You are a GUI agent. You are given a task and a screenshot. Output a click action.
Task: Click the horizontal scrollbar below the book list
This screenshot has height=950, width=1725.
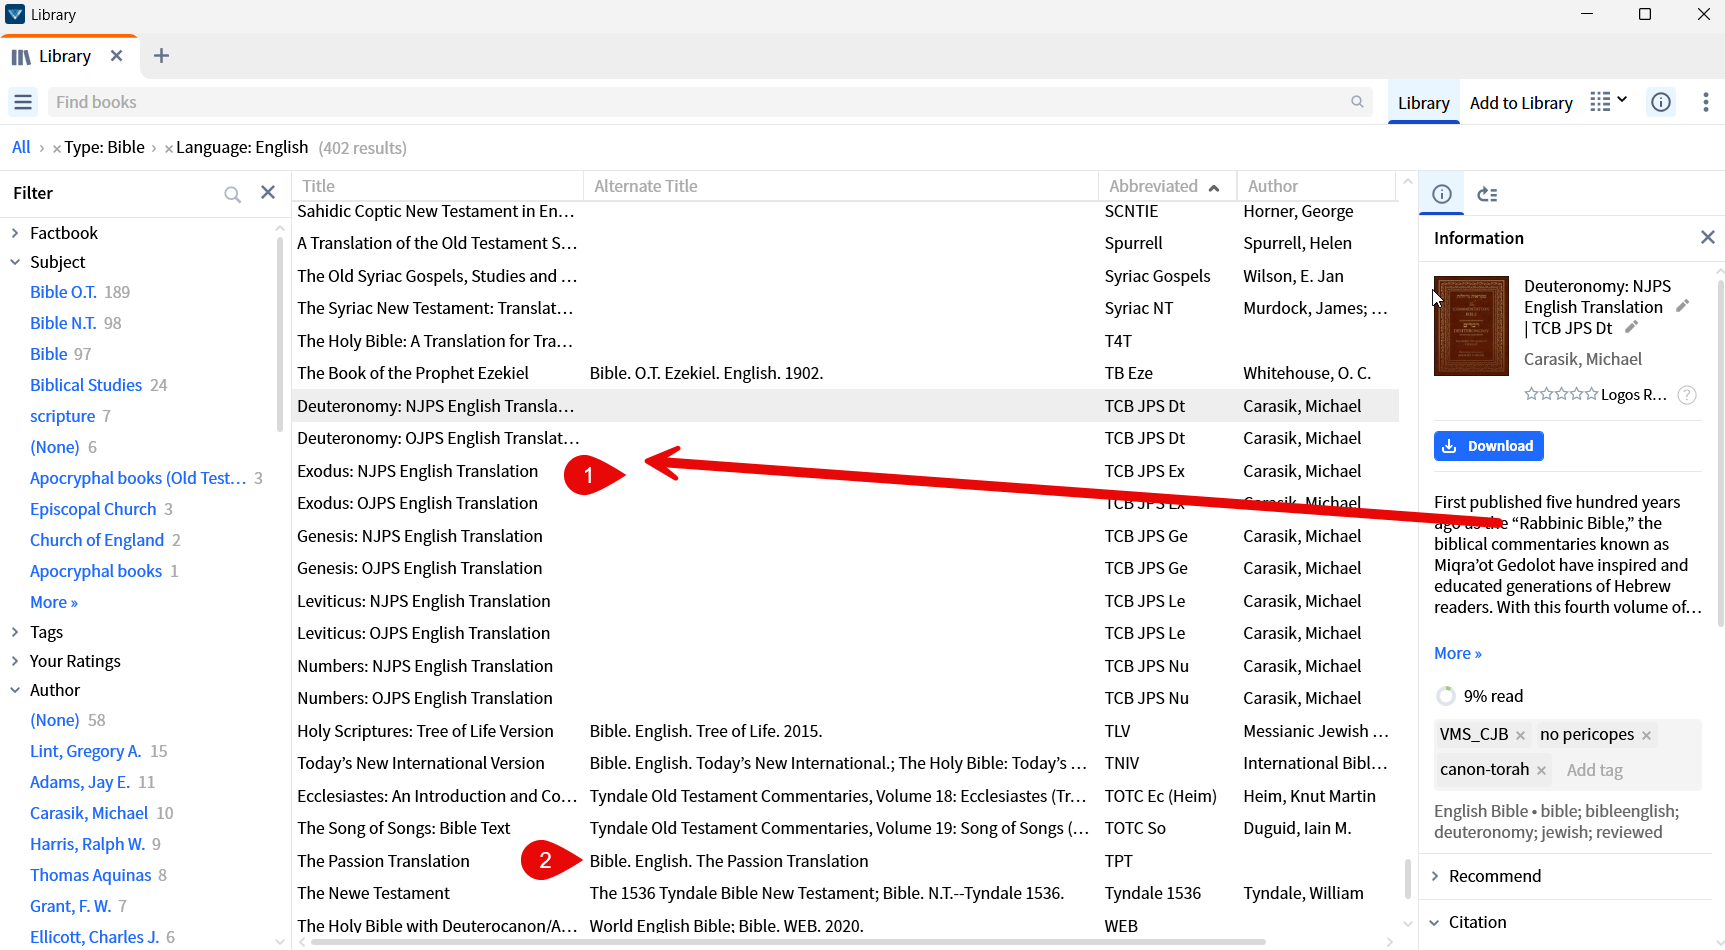[x=788, y=941]
